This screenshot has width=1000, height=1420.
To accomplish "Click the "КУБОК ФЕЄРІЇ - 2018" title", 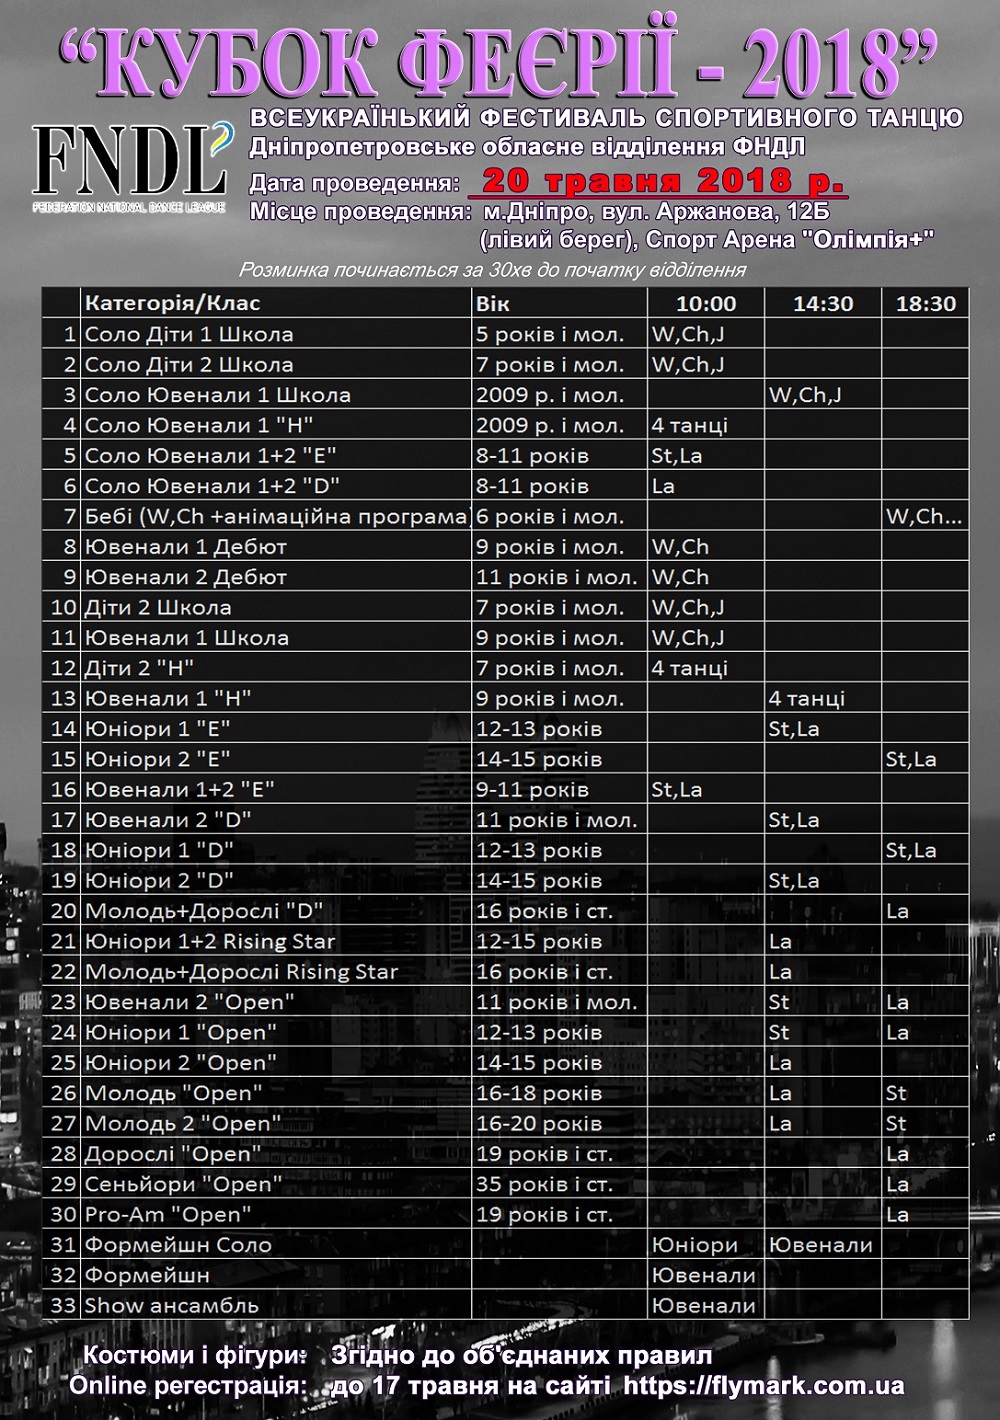I will [x=500, y=60].
